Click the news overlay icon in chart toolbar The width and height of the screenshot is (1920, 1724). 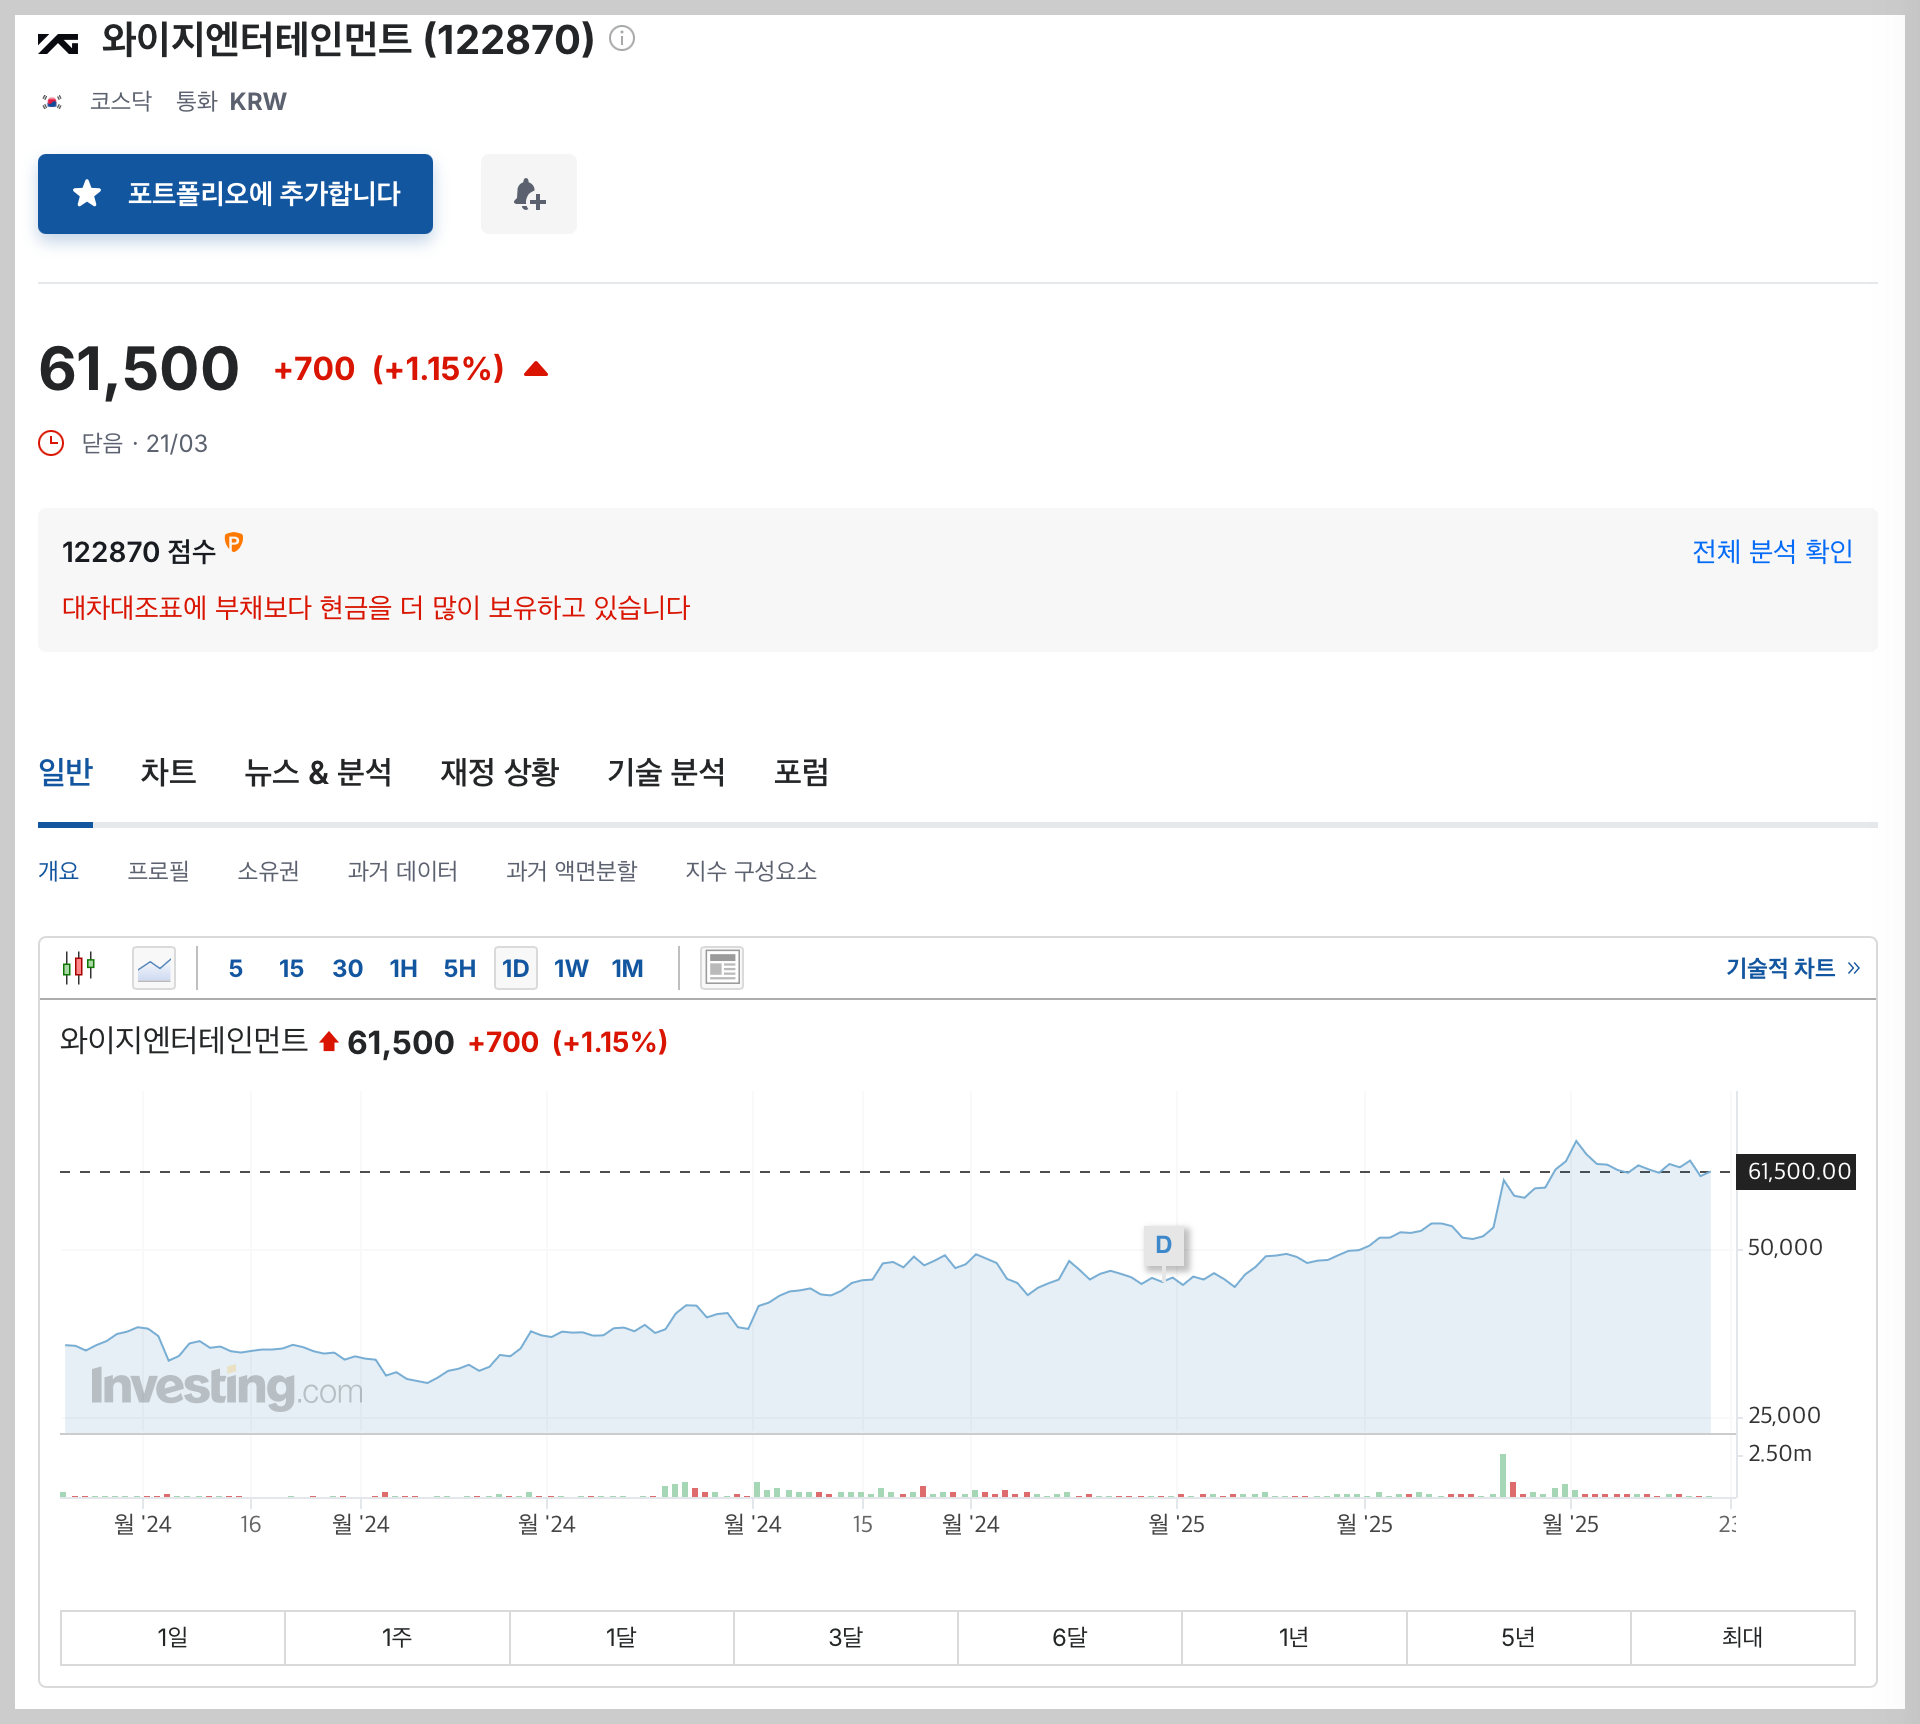click(721, 967)
